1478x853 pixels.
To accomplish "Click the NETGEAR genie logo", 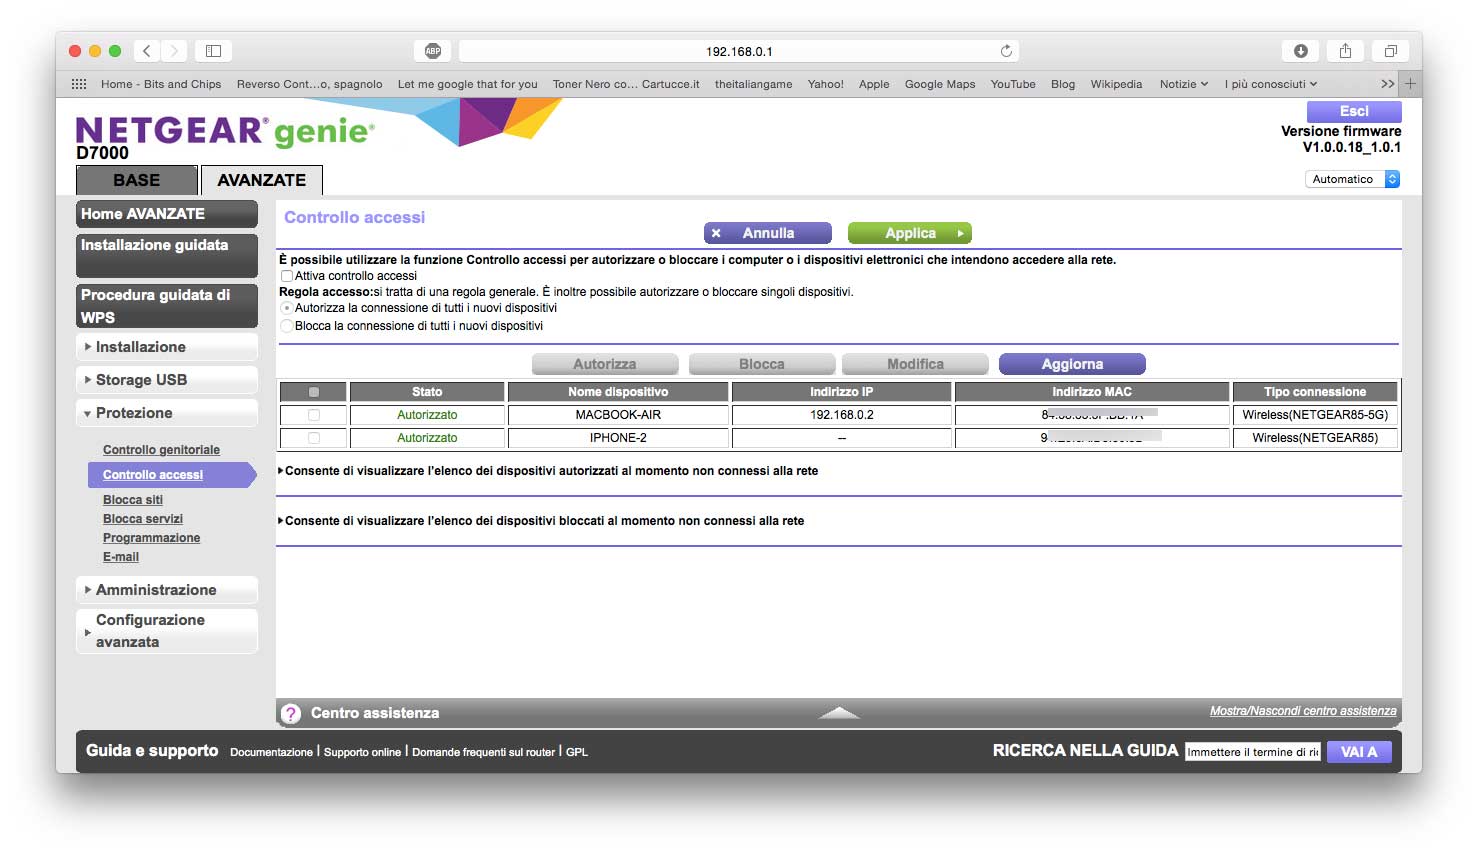I will click(x=225, y=131).
